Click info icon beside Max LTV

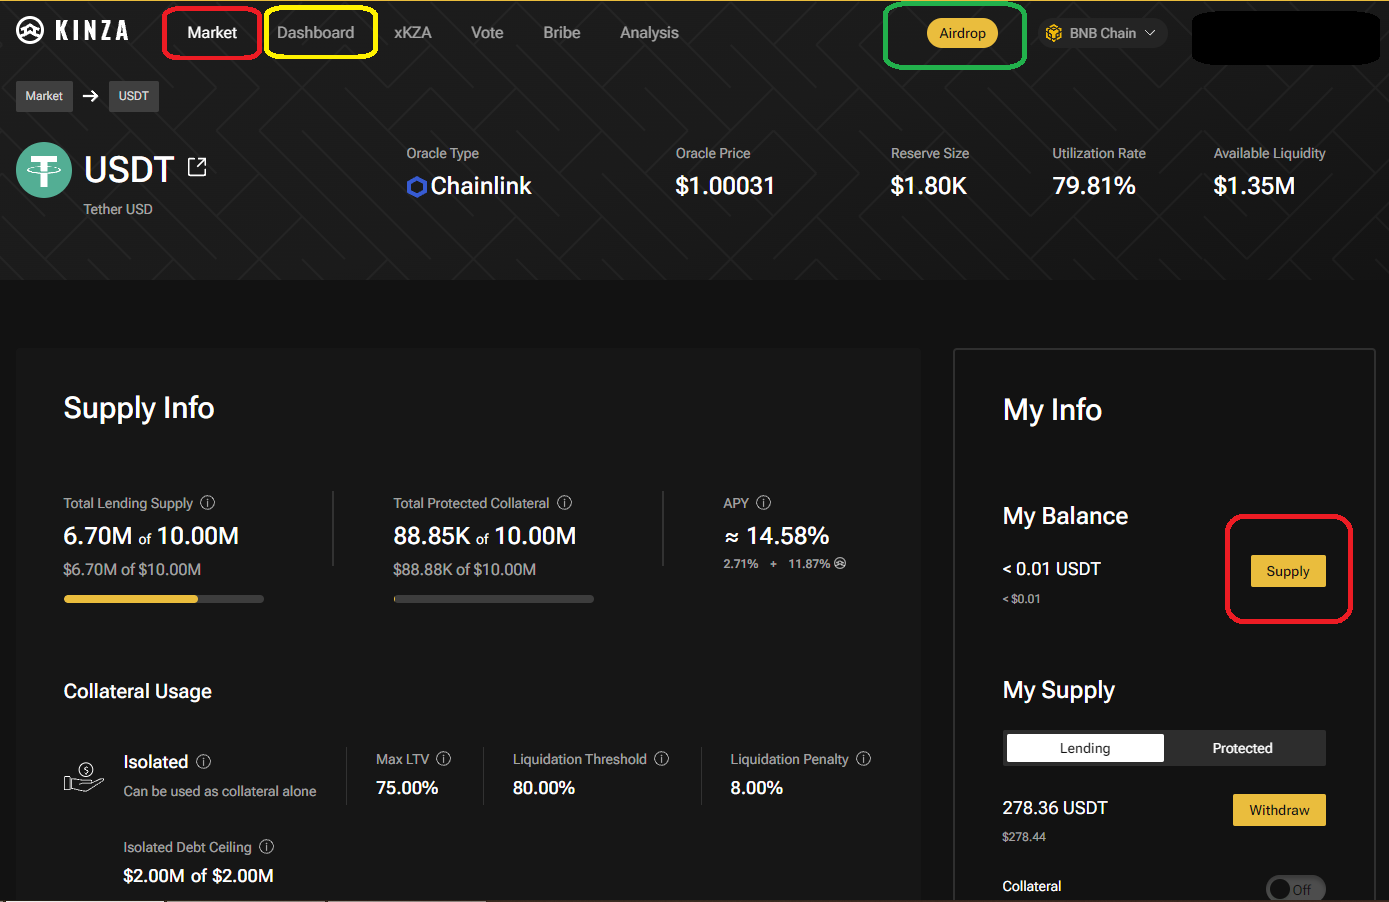tap(444, 759)
